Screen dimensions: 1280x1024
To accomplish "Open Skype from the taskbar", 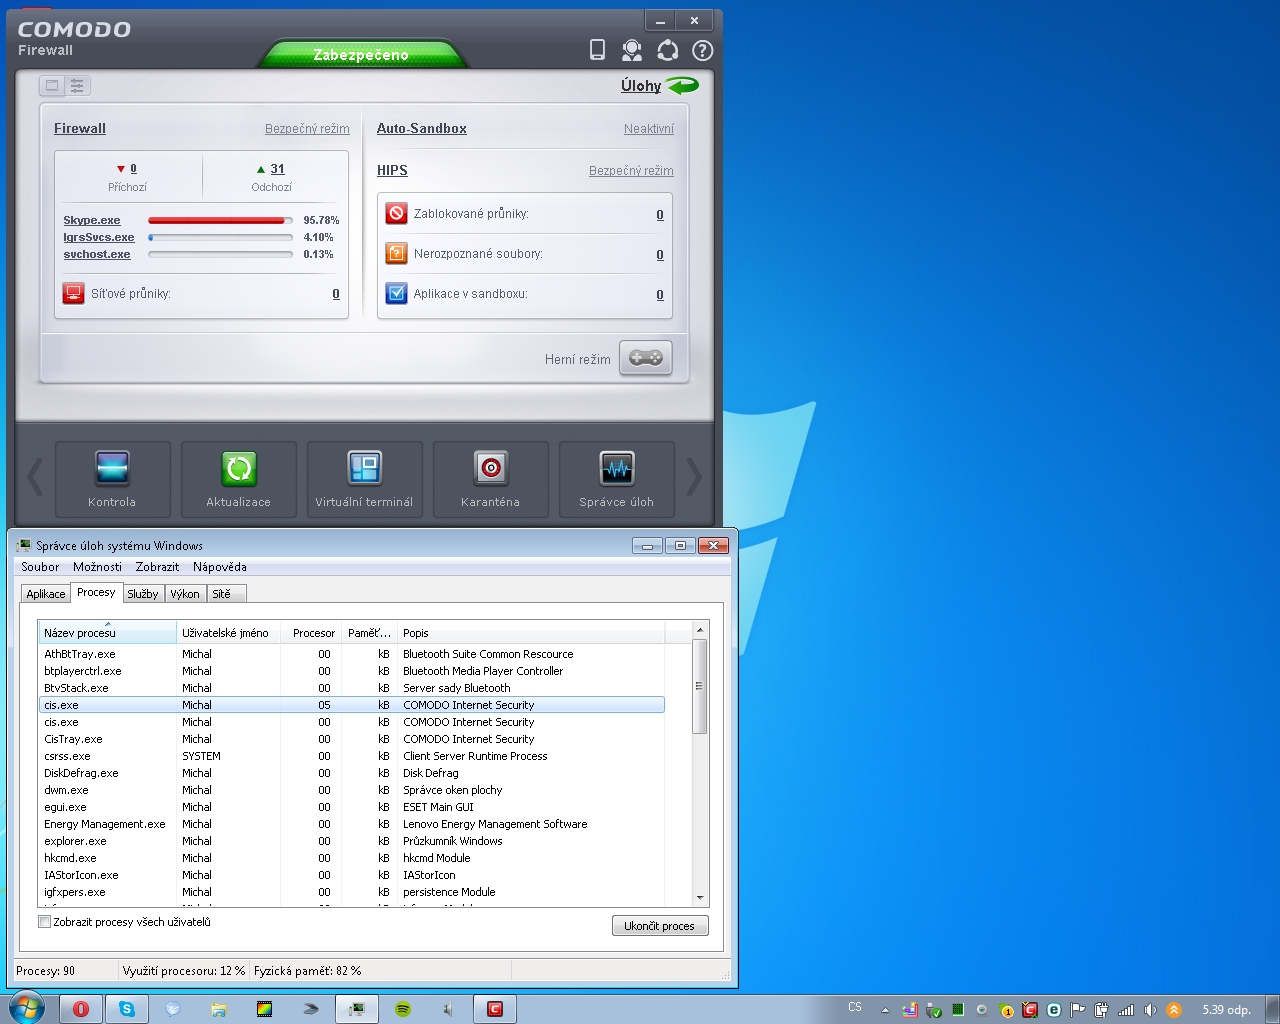I will click(127, 1009).
